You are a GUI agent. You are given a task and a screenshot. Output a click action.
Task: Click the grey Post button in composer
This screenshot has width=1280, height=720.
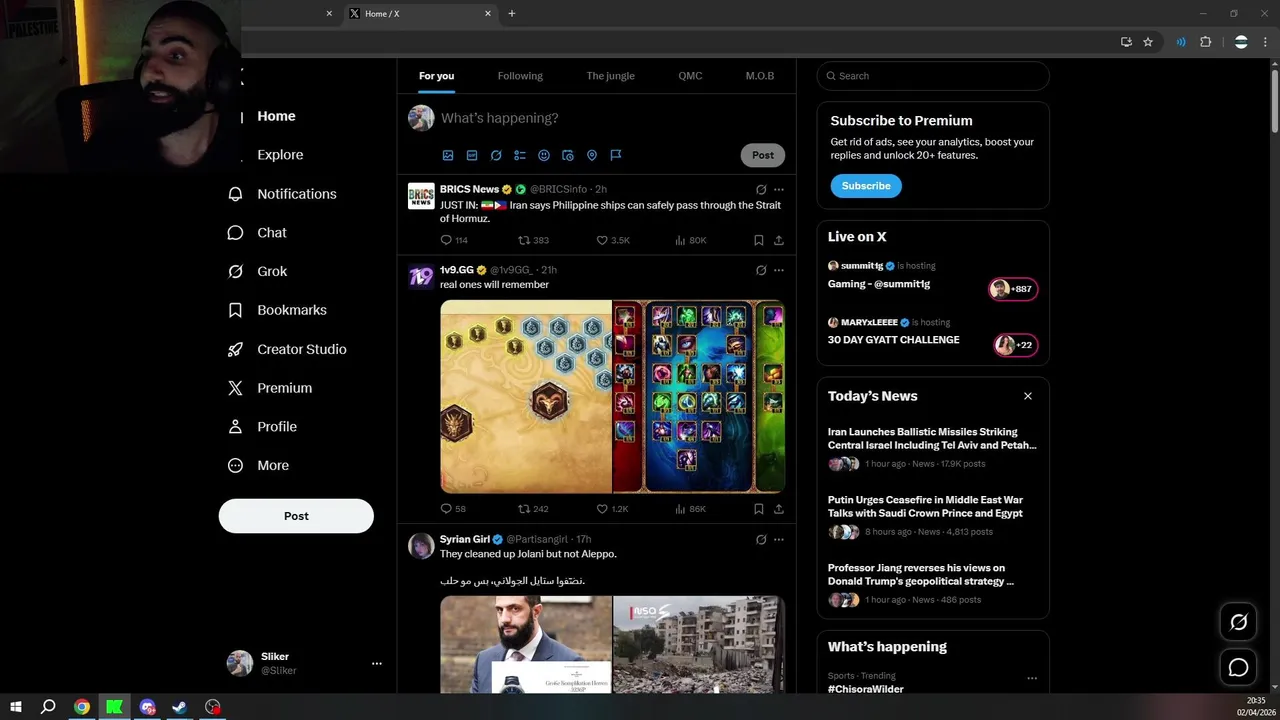(763, 155)
